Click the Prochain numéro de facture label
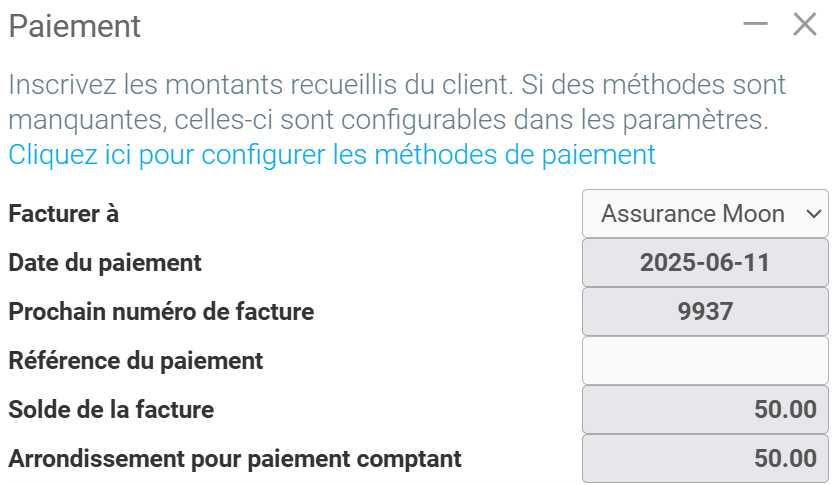The width and height of the screenshot is (837, 485). pyautogui.click(x=161, y=312)
